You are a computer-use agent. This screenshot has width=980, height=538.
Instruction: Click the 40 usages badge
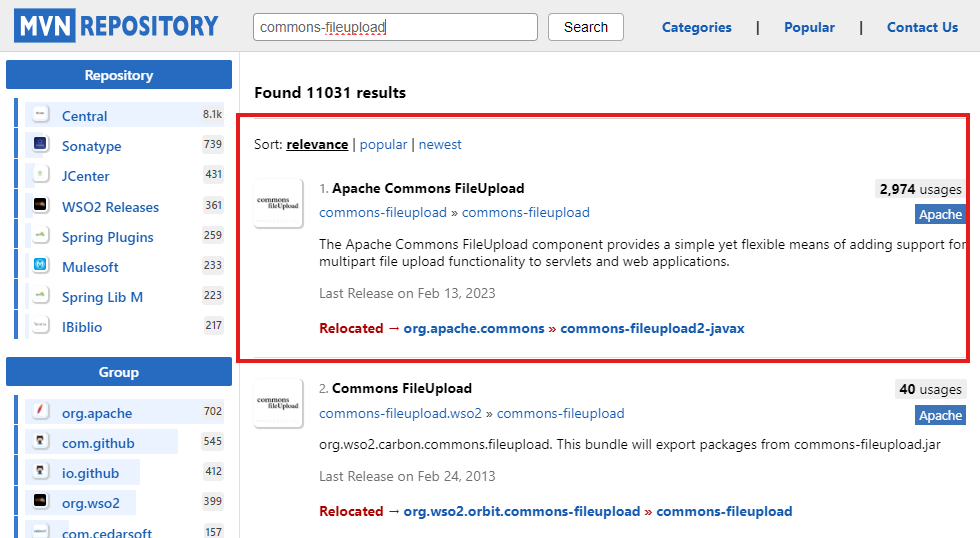point(930,389)
